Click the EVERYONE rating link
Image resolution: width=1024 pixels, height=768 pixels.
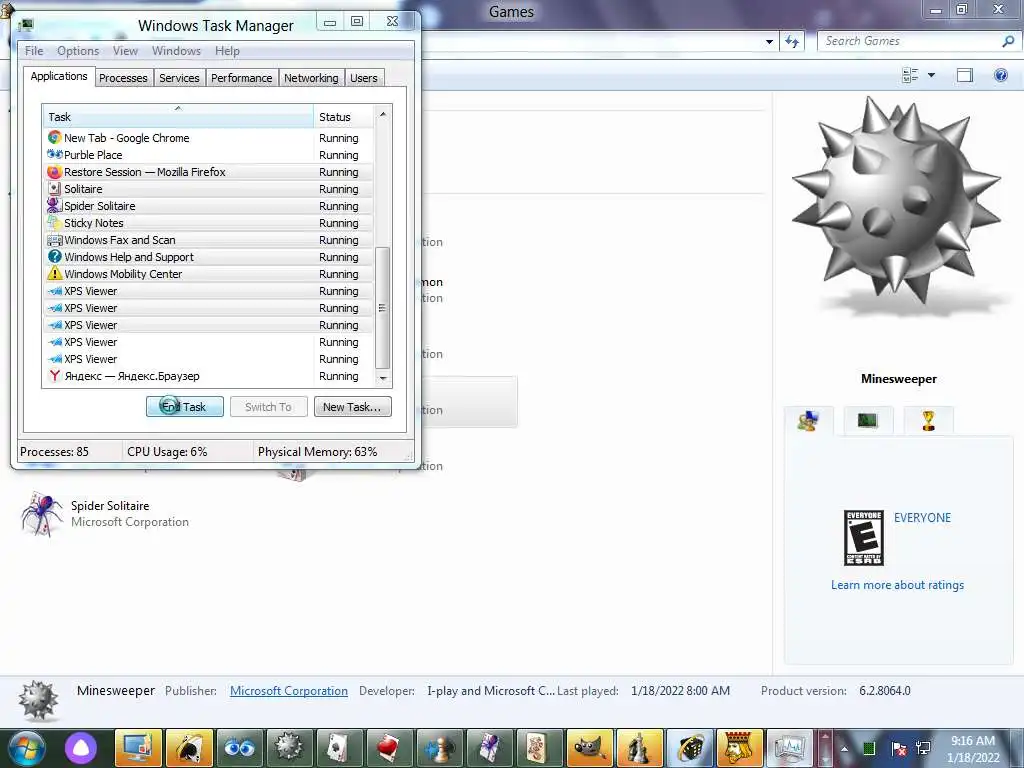coord(922,518)
